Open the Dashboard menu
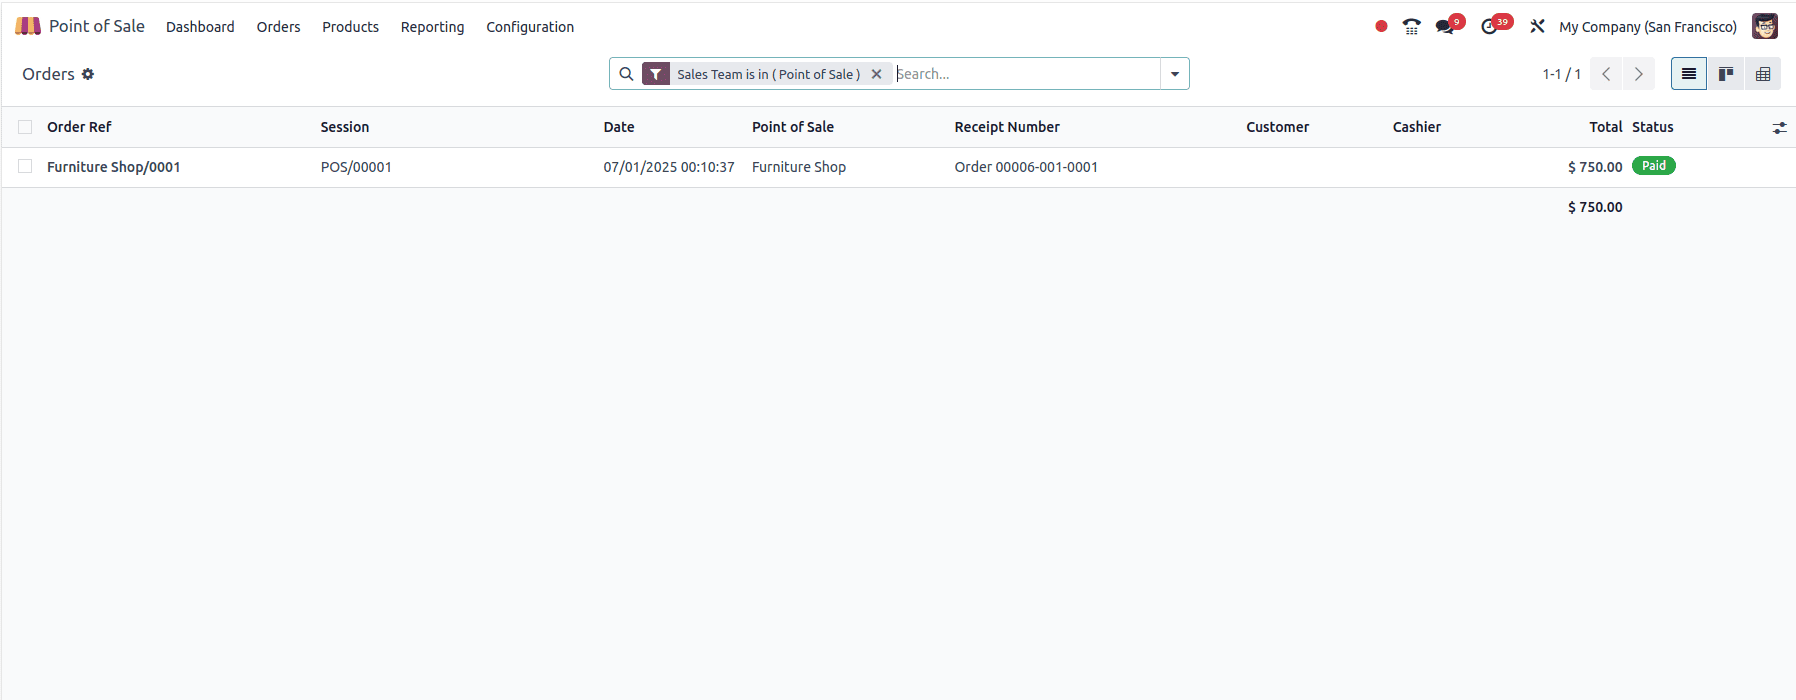 coord(200,27)
